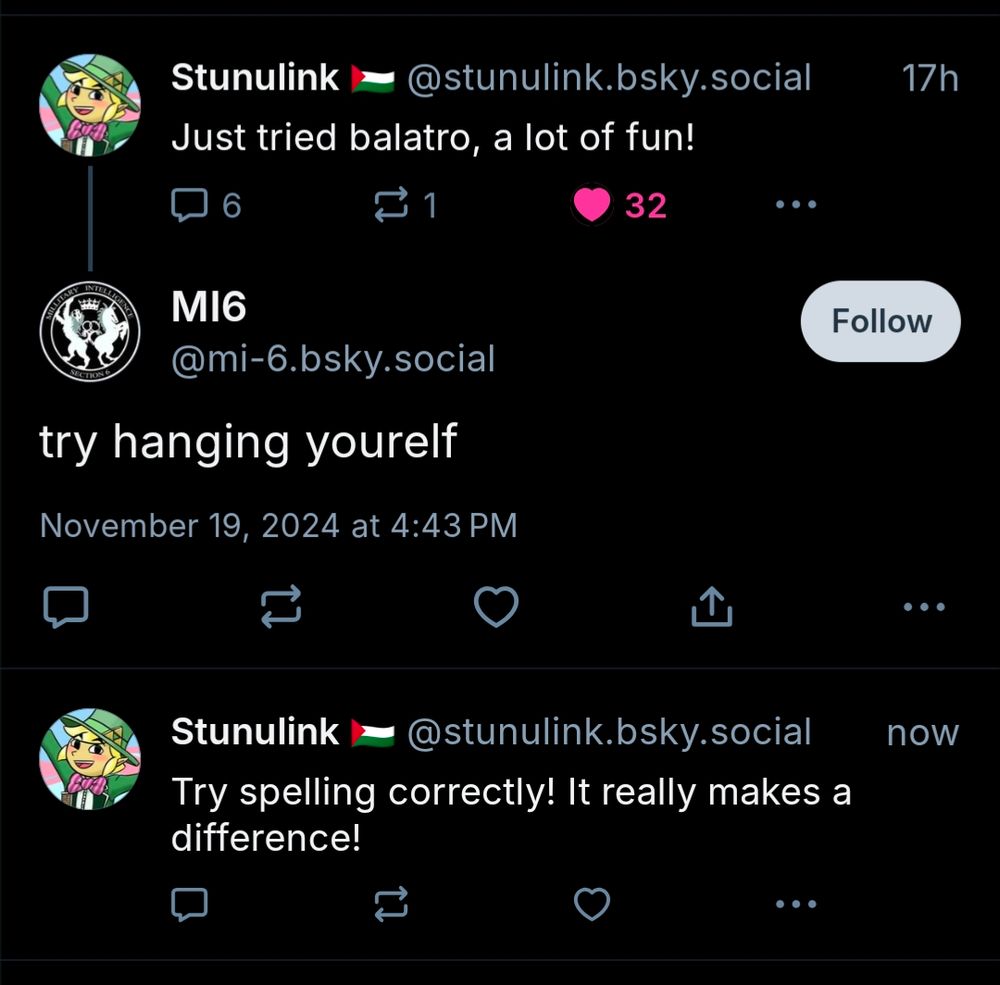
Task: Repost the MI6 post
Action: 281,606
